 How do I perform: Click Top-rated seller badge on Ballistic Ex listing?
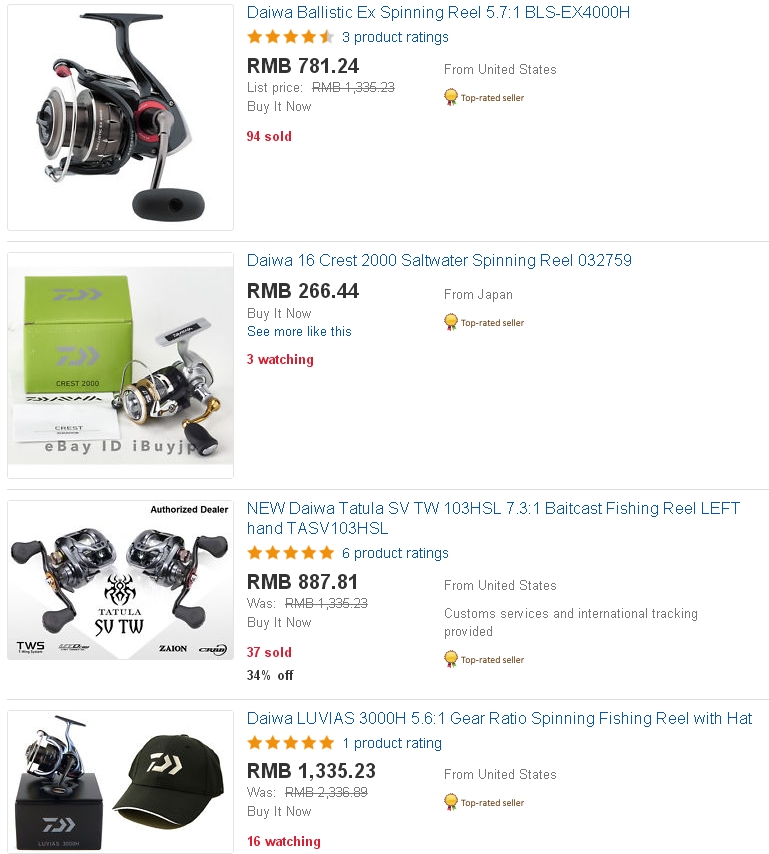coord(485,98)
